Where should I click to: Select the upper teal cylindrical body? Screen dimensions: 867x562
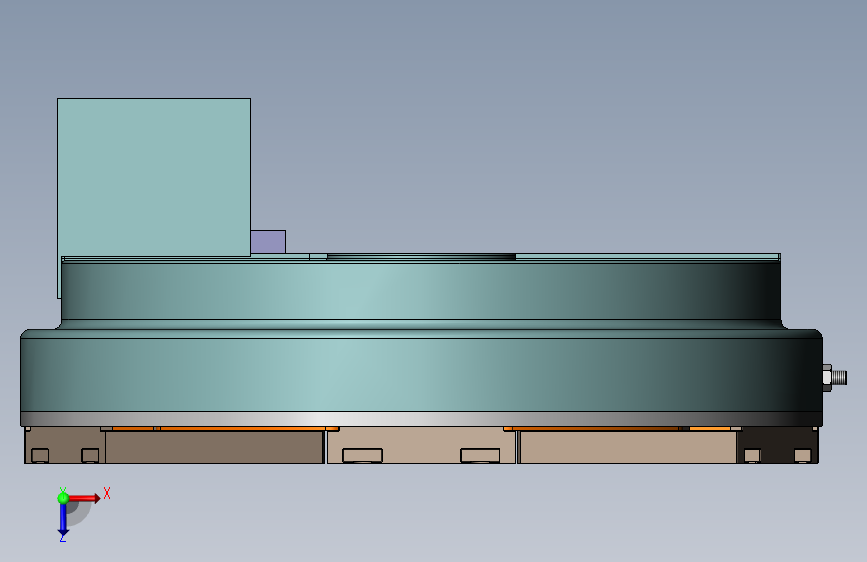(x=421, y=292)
